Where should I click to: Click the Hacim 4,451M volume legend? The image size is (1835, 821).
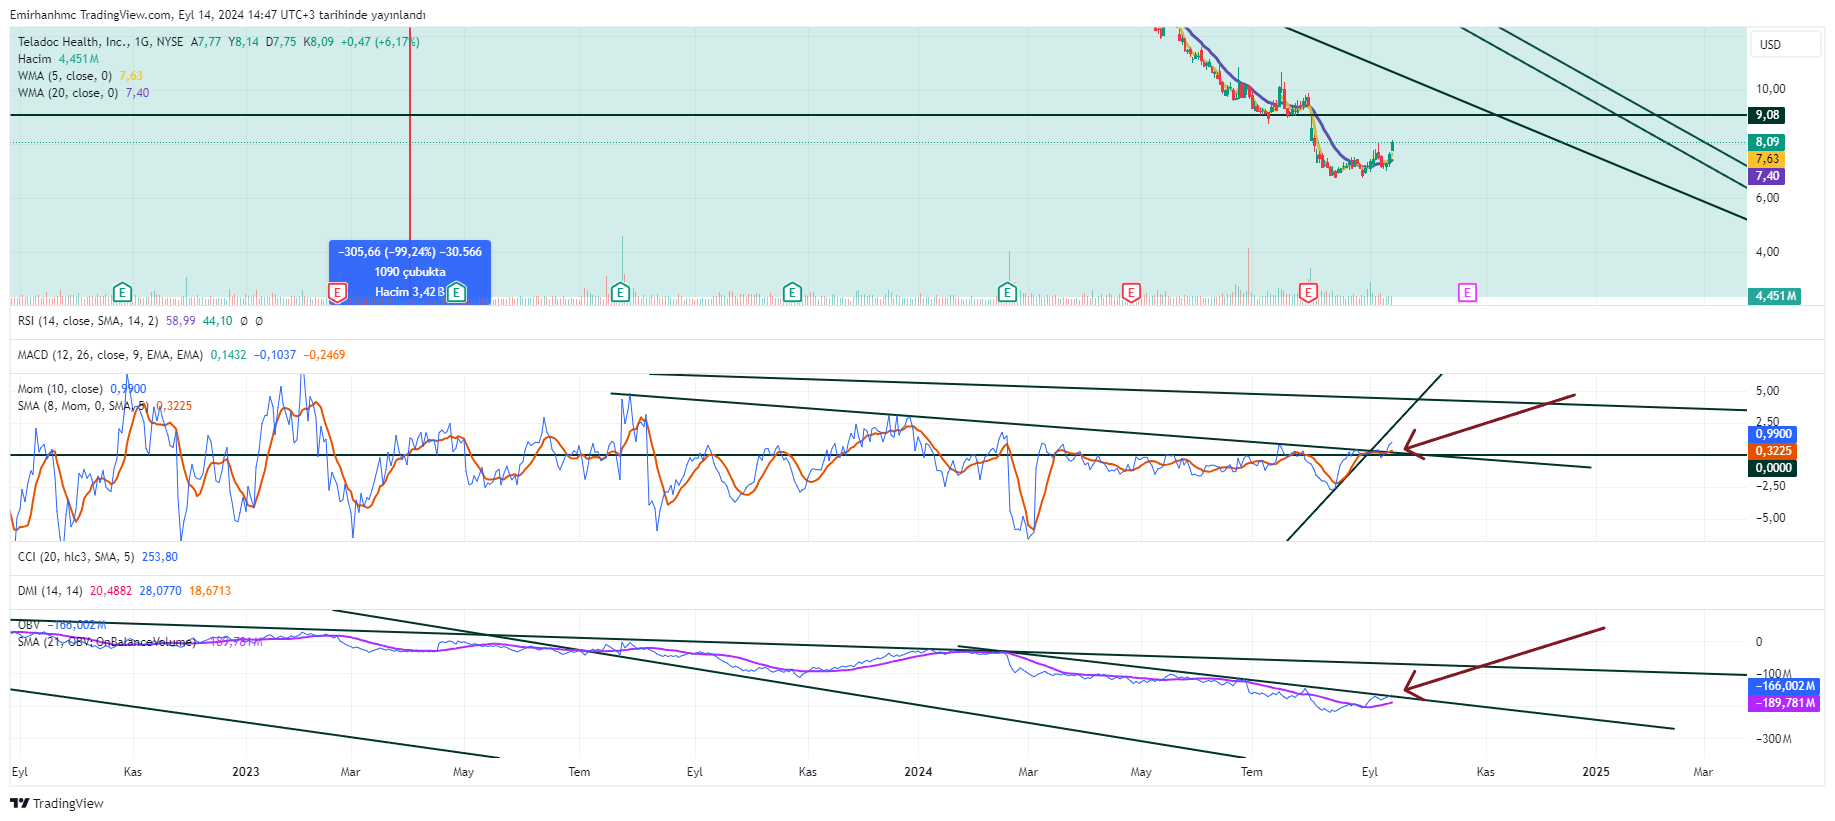pyautogui.click(x=58, y=59)
